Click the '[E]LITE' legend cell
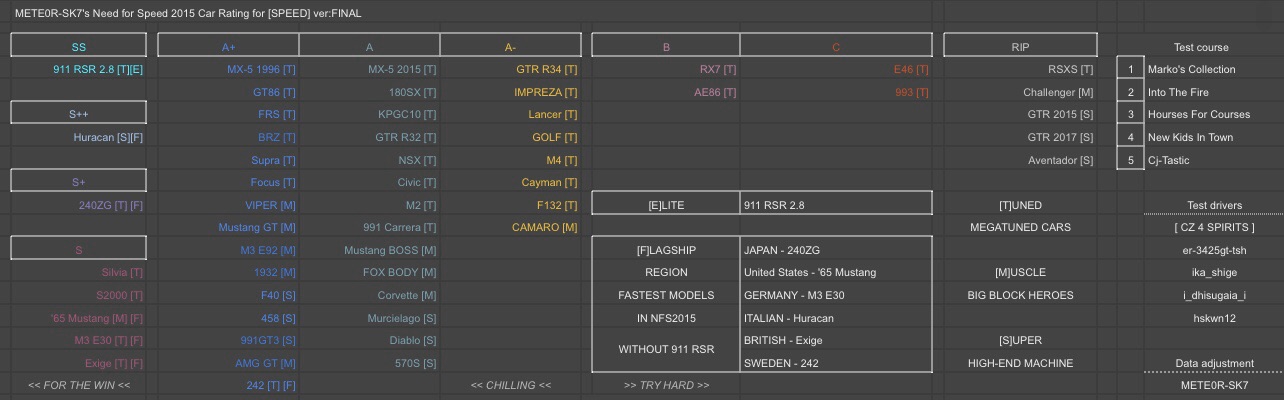 (666, 205)
